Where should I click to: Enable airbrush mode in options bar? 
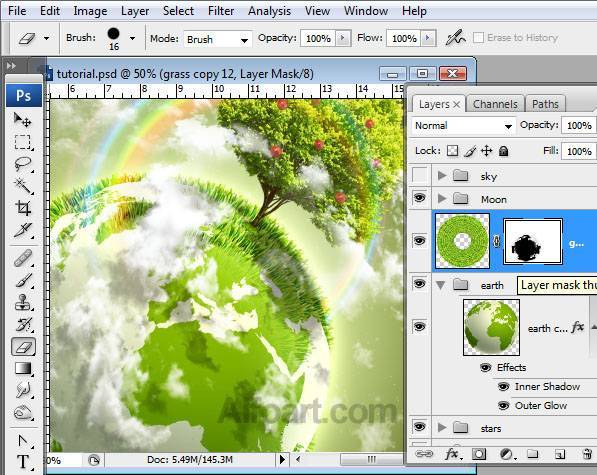coord(456,38)
